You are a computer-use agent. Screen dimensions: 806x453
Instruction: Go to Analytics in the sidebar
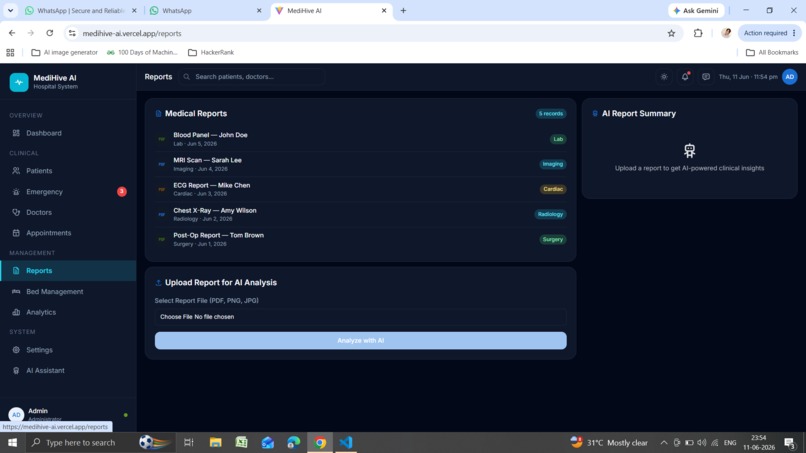coord(68,312)
